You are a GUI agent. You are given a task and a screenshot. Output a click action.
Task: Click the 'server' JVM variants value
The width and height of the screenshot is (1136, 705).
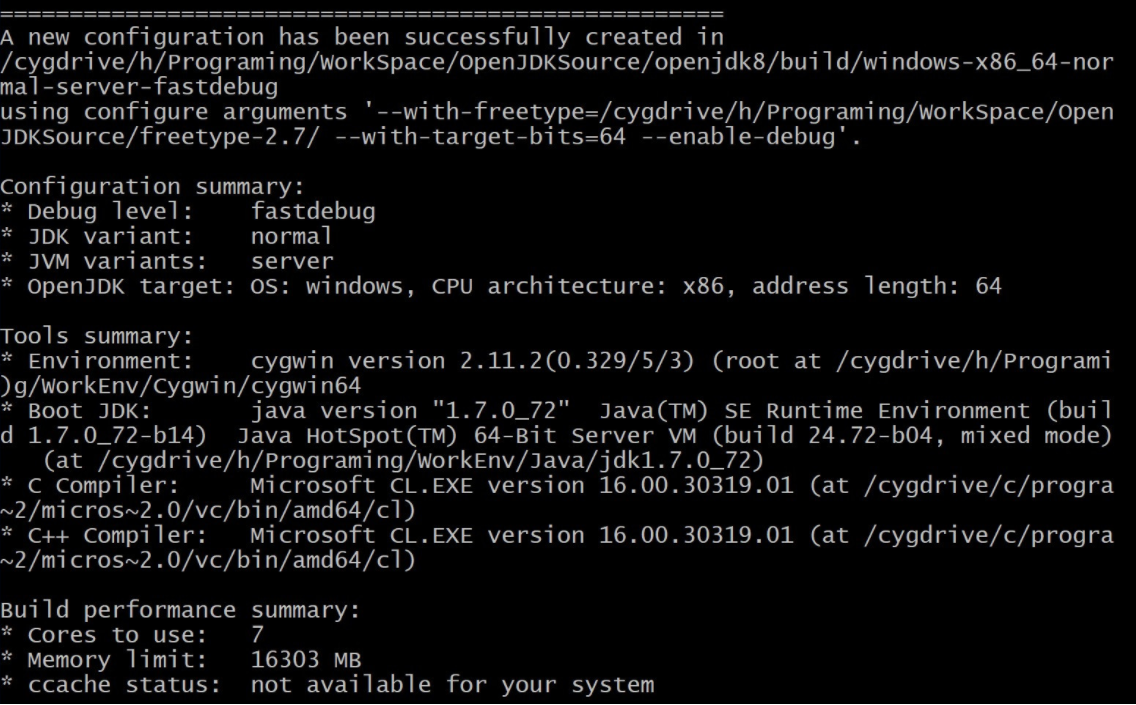point(292,261)
